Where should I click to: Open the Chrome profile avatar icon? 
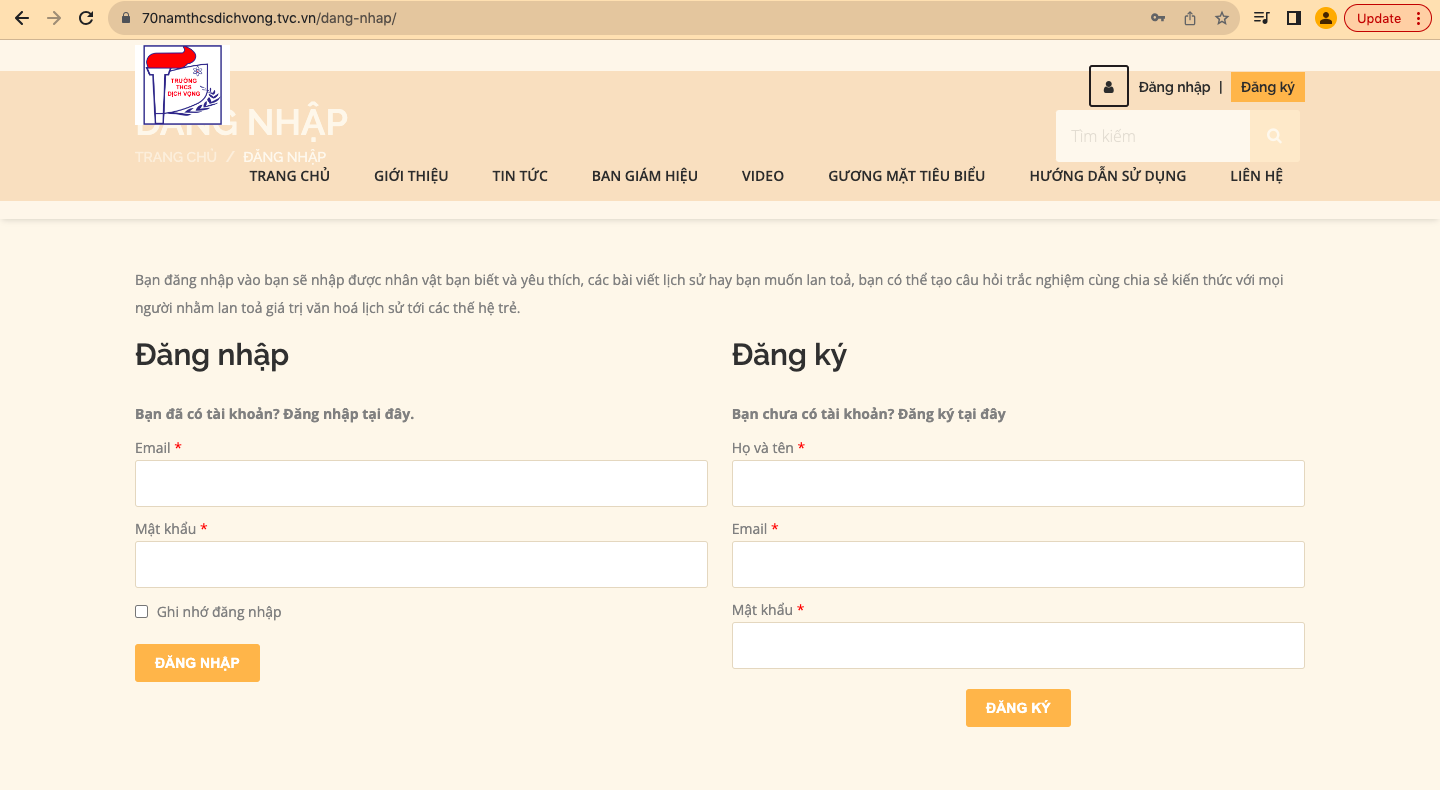click(x=1326, y=18)
